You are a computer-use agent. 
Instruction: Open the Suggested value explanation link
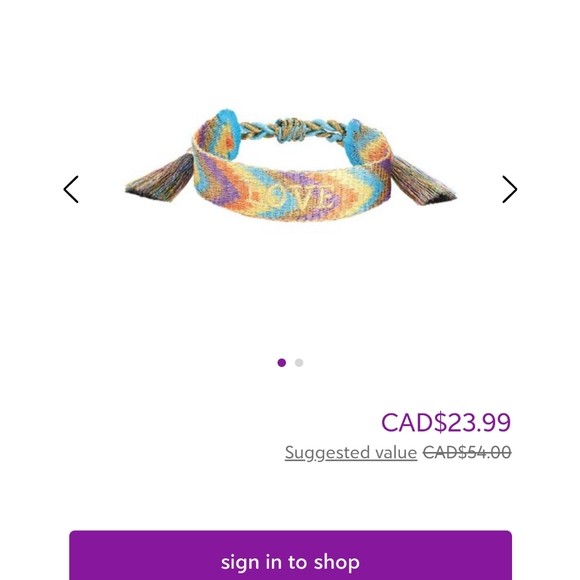(351, 452)
